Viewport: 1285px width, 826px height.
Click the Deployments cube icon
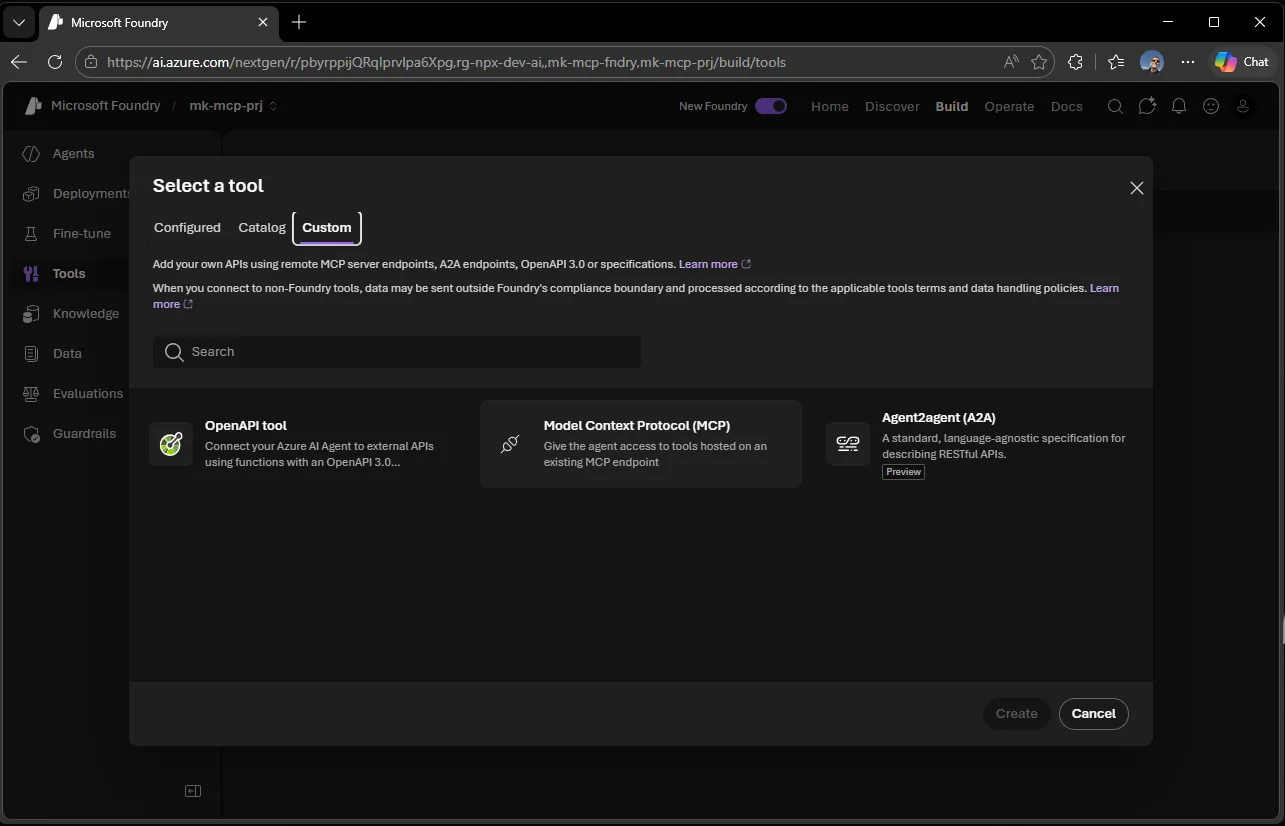pyautogui.click(x=32, y=194)
